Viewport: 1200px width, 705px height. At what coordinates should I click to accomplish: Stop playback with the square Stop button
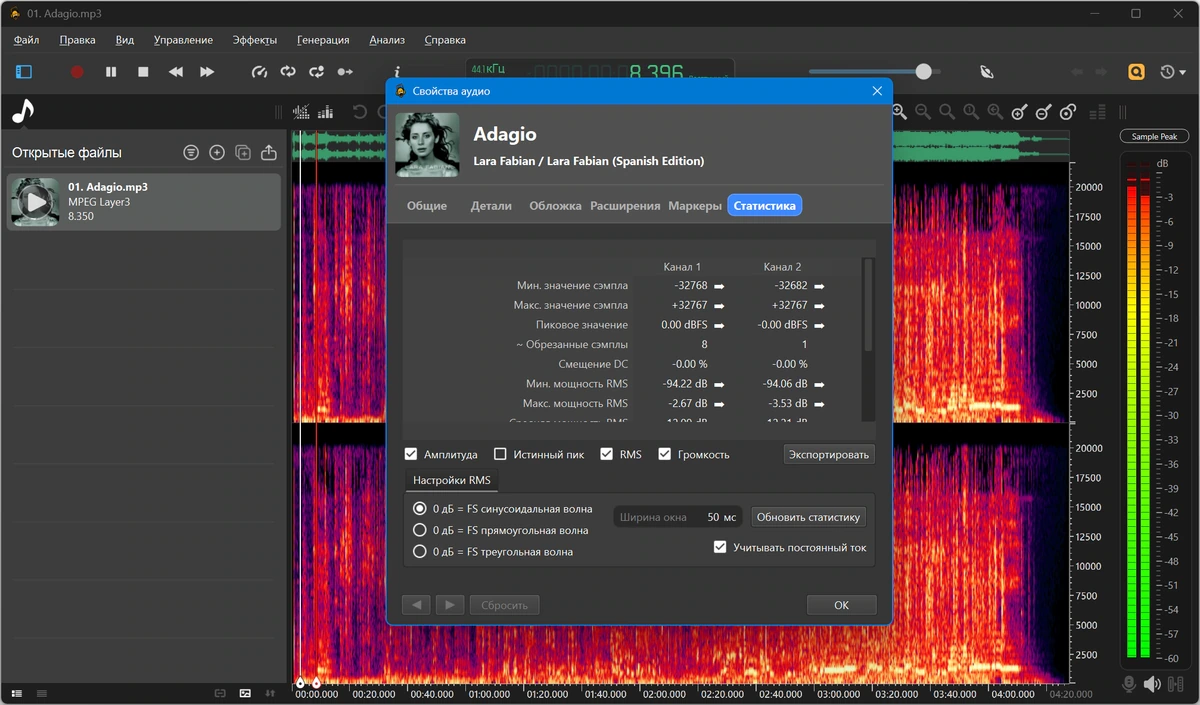point(143,72)
